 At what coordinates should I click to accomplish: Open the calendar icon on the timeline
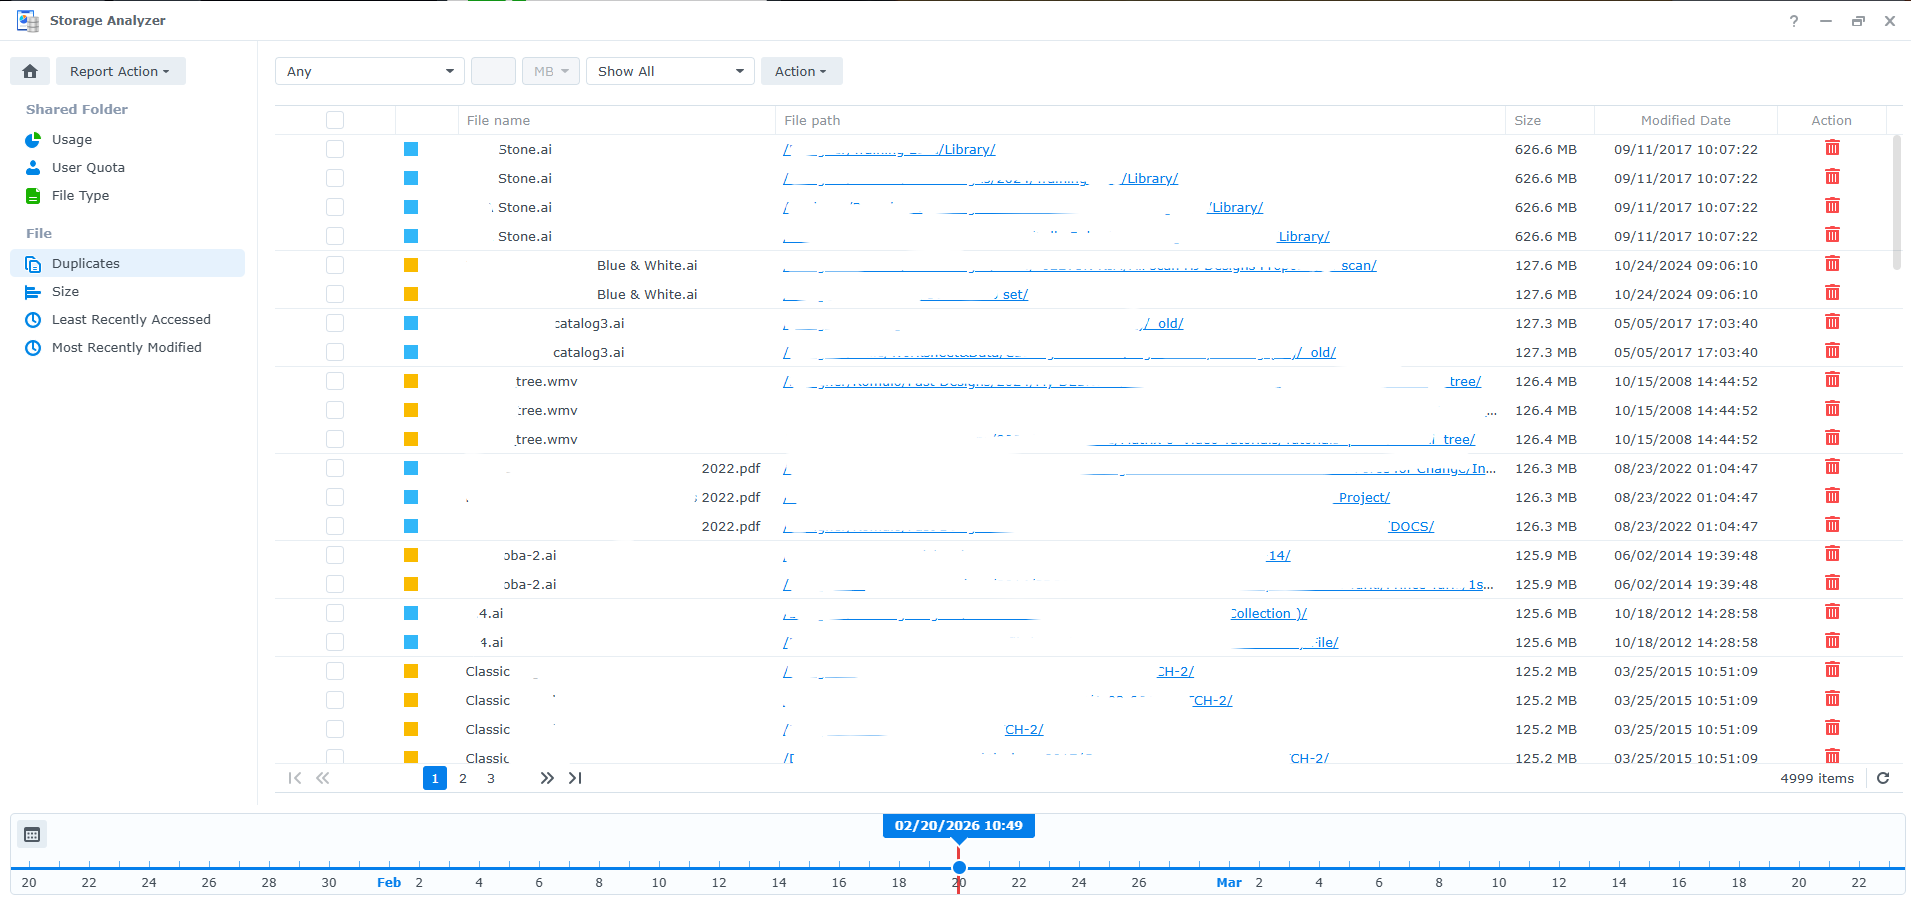coord(32,834)
